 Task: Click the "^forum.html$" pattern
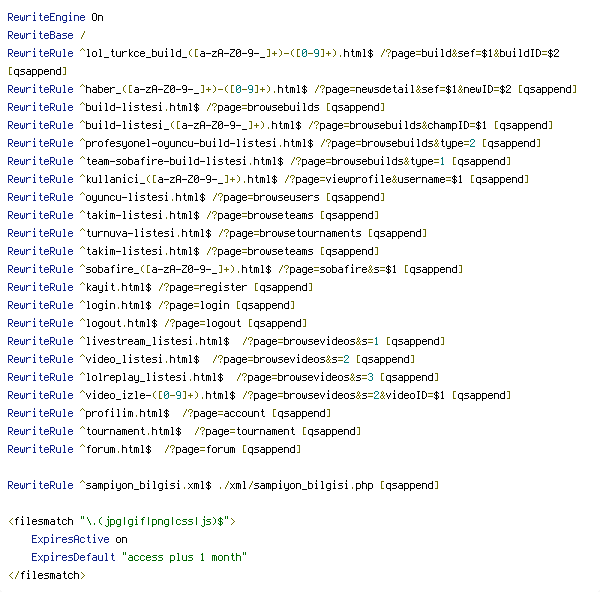(116, 449)
